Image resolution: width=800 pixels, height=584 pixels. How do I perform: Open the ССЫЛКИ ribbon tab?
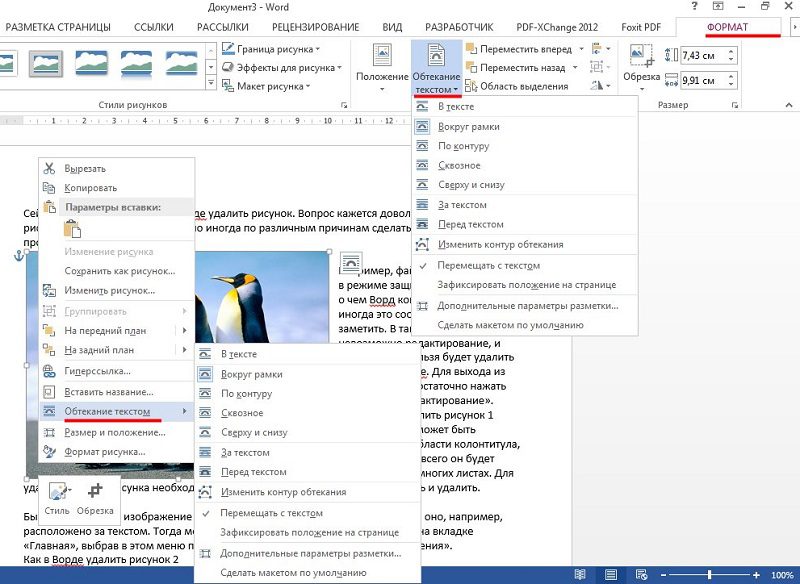tap(154, 27)
